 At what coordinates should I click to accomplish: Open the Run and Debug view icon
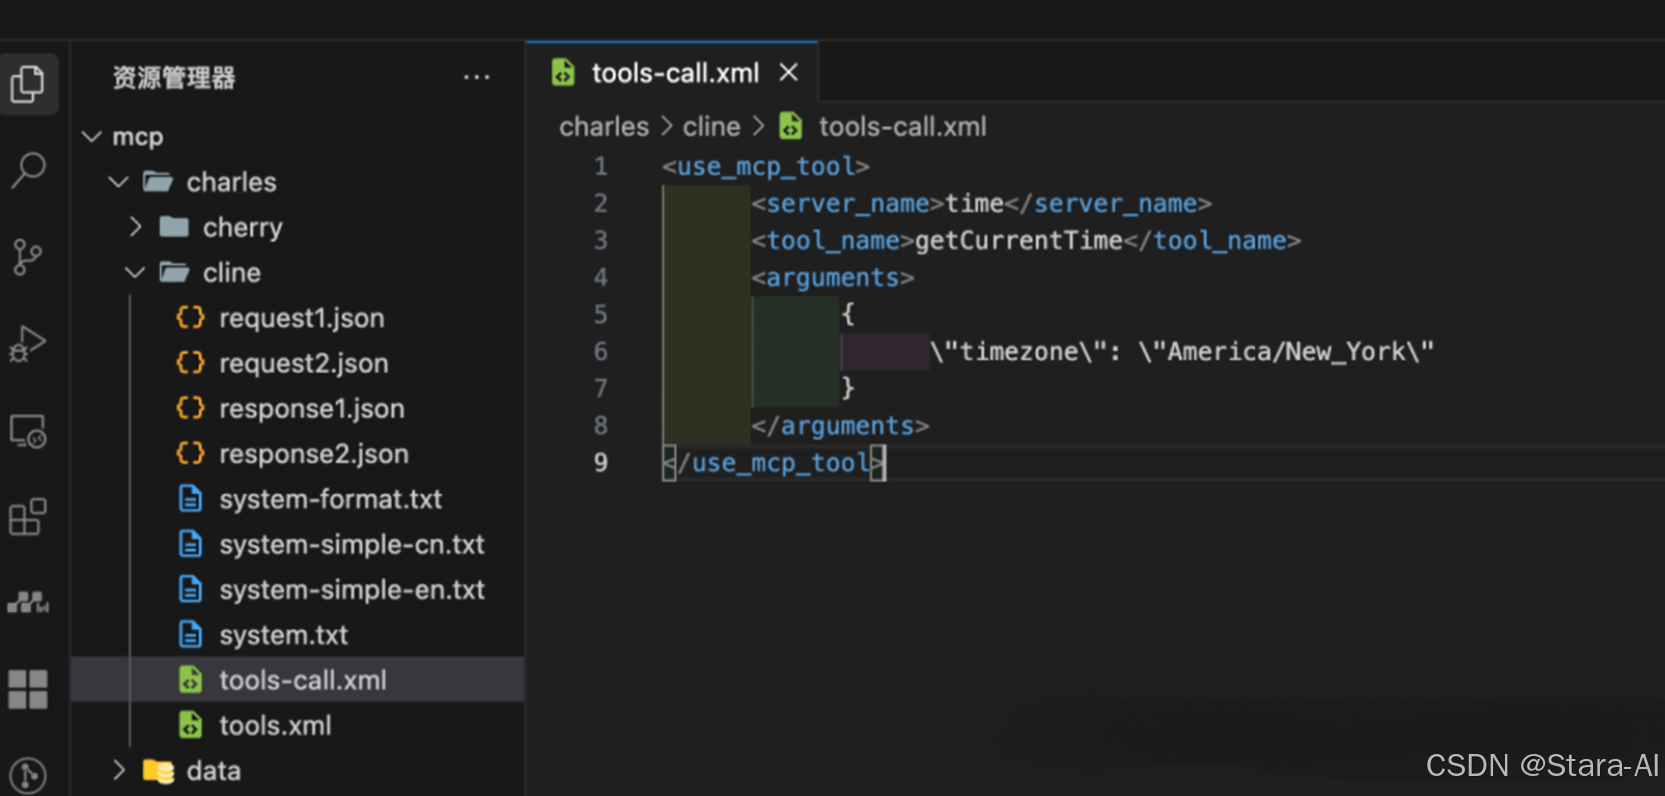coord(28,344)
